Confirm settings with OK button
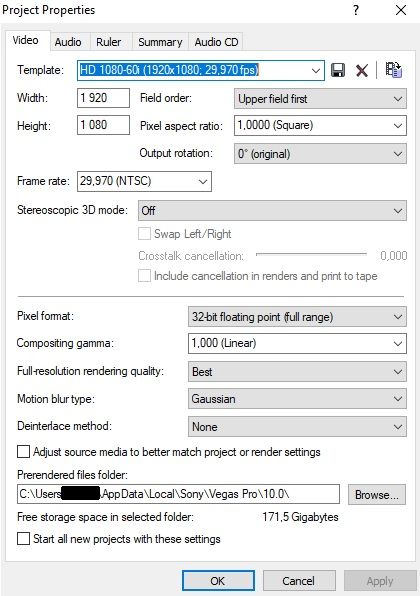This screenshot has height=596, width=420. [218, 581]
